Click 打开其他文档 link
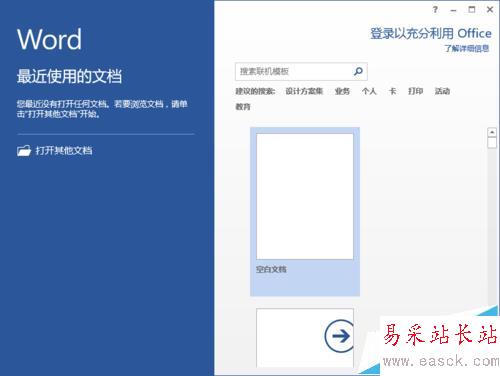This screenshot has width=500, height=376. pos(64,151)
